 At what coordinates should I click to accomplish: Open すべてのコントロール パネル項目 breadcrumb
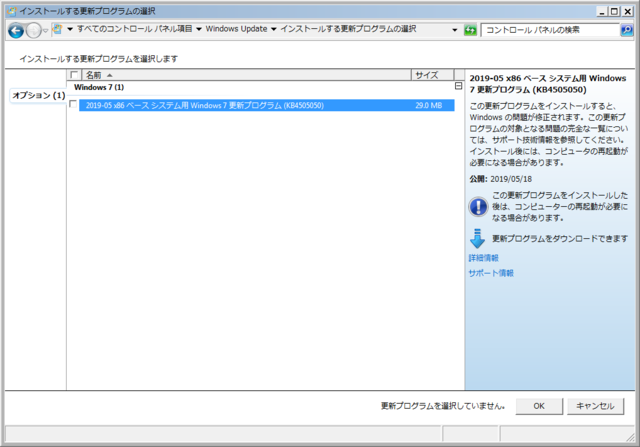click(x=135, y=29)
